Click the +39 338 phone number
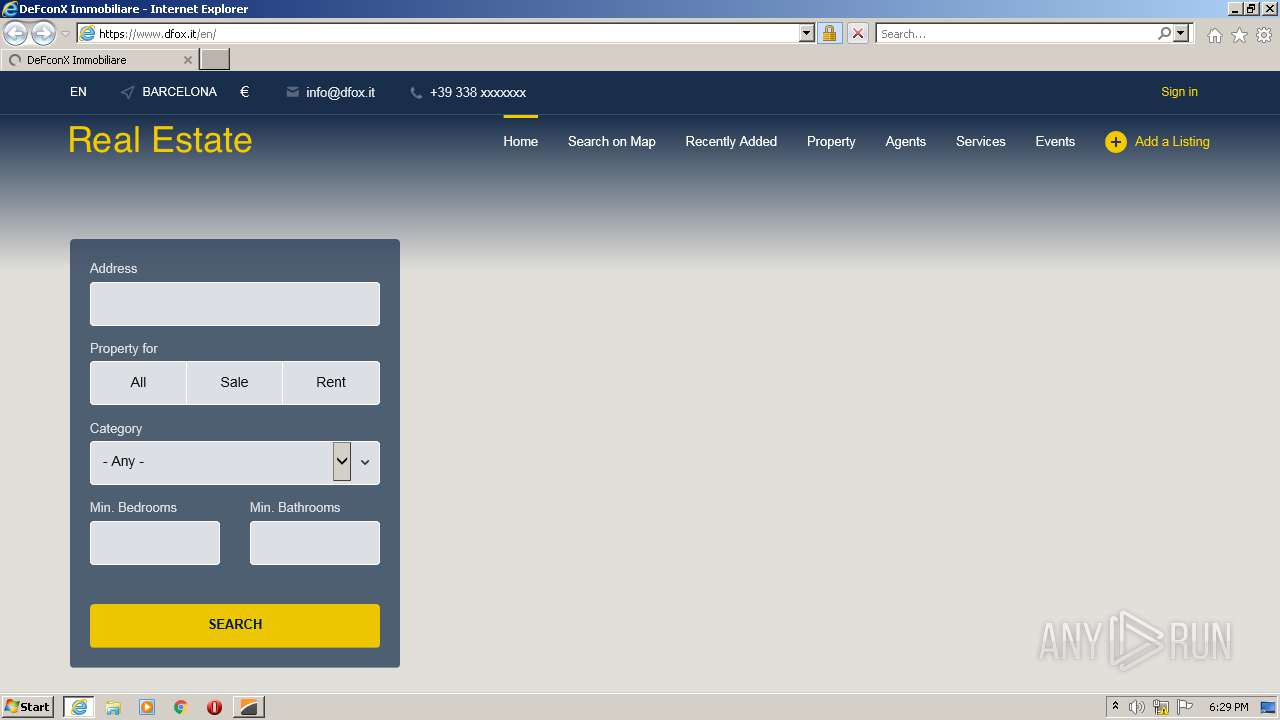 [478, 92]
